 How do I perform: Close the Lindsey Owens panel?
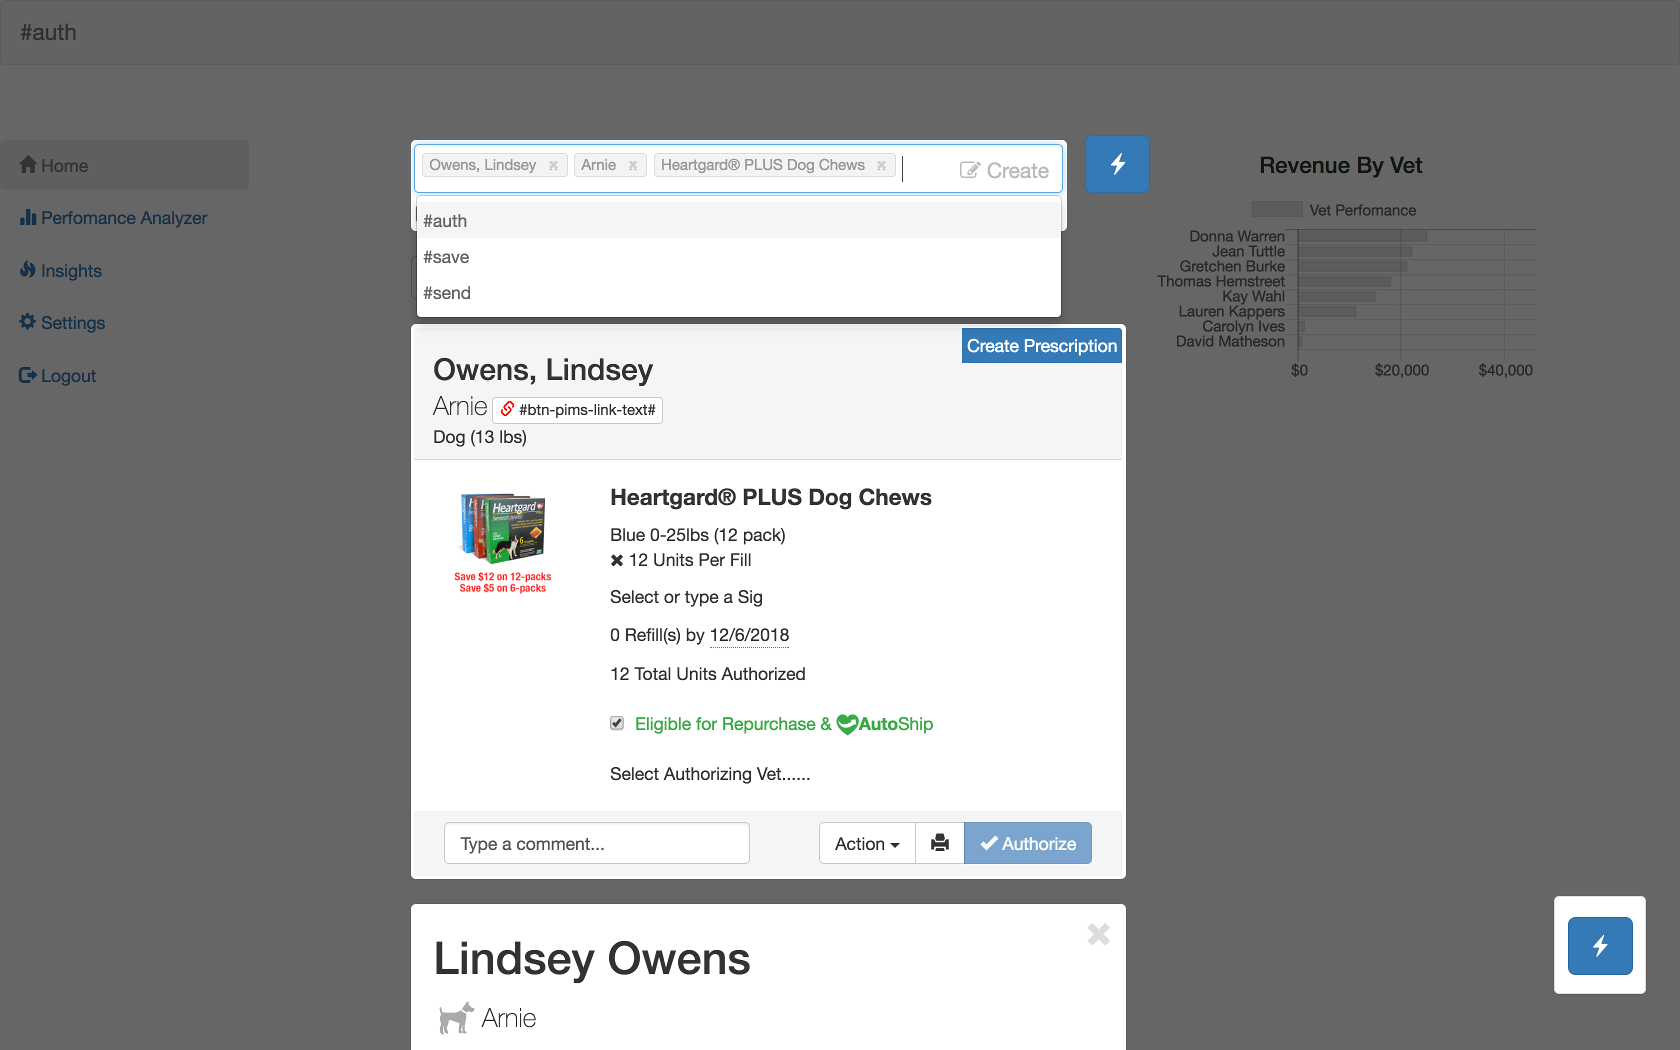pos(1098,934)
